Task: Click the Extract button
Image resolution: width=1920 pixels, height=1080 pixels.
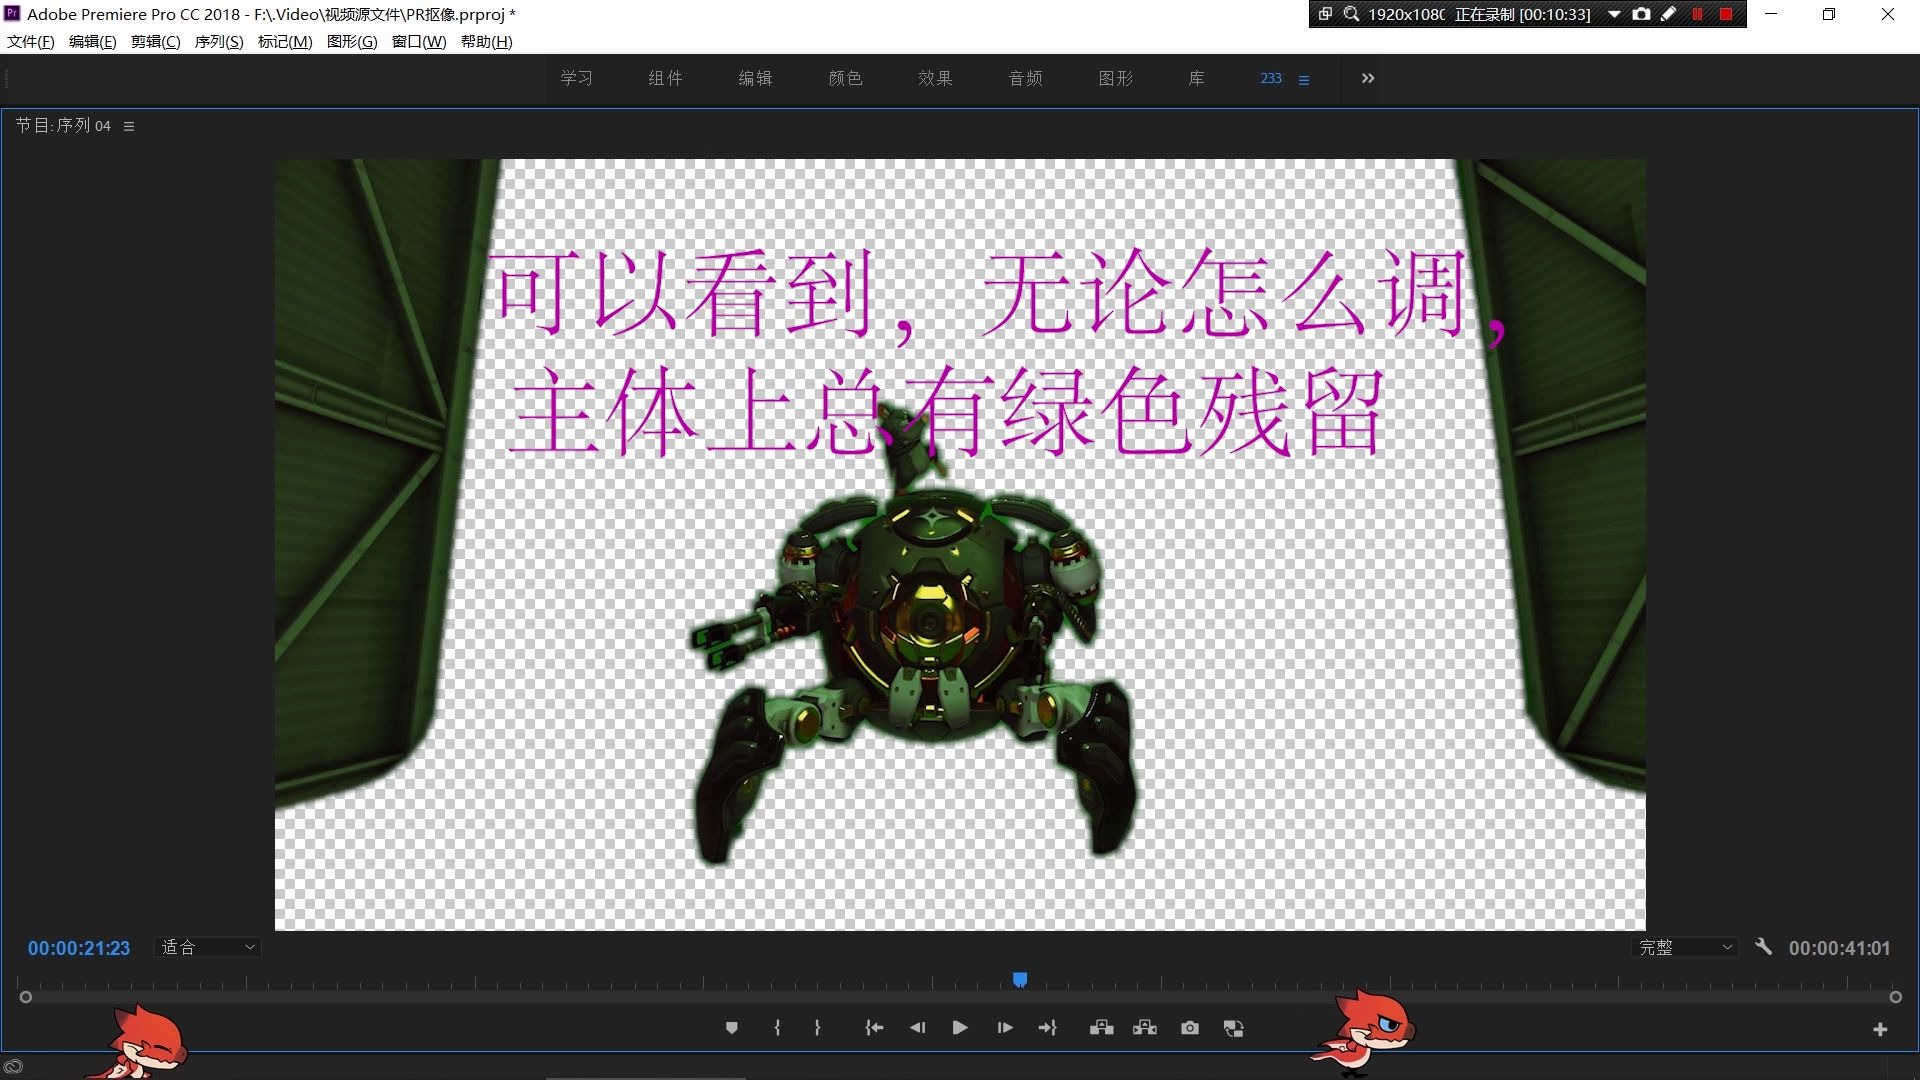Action: pyautogui.click(x=1145, y=1028)
